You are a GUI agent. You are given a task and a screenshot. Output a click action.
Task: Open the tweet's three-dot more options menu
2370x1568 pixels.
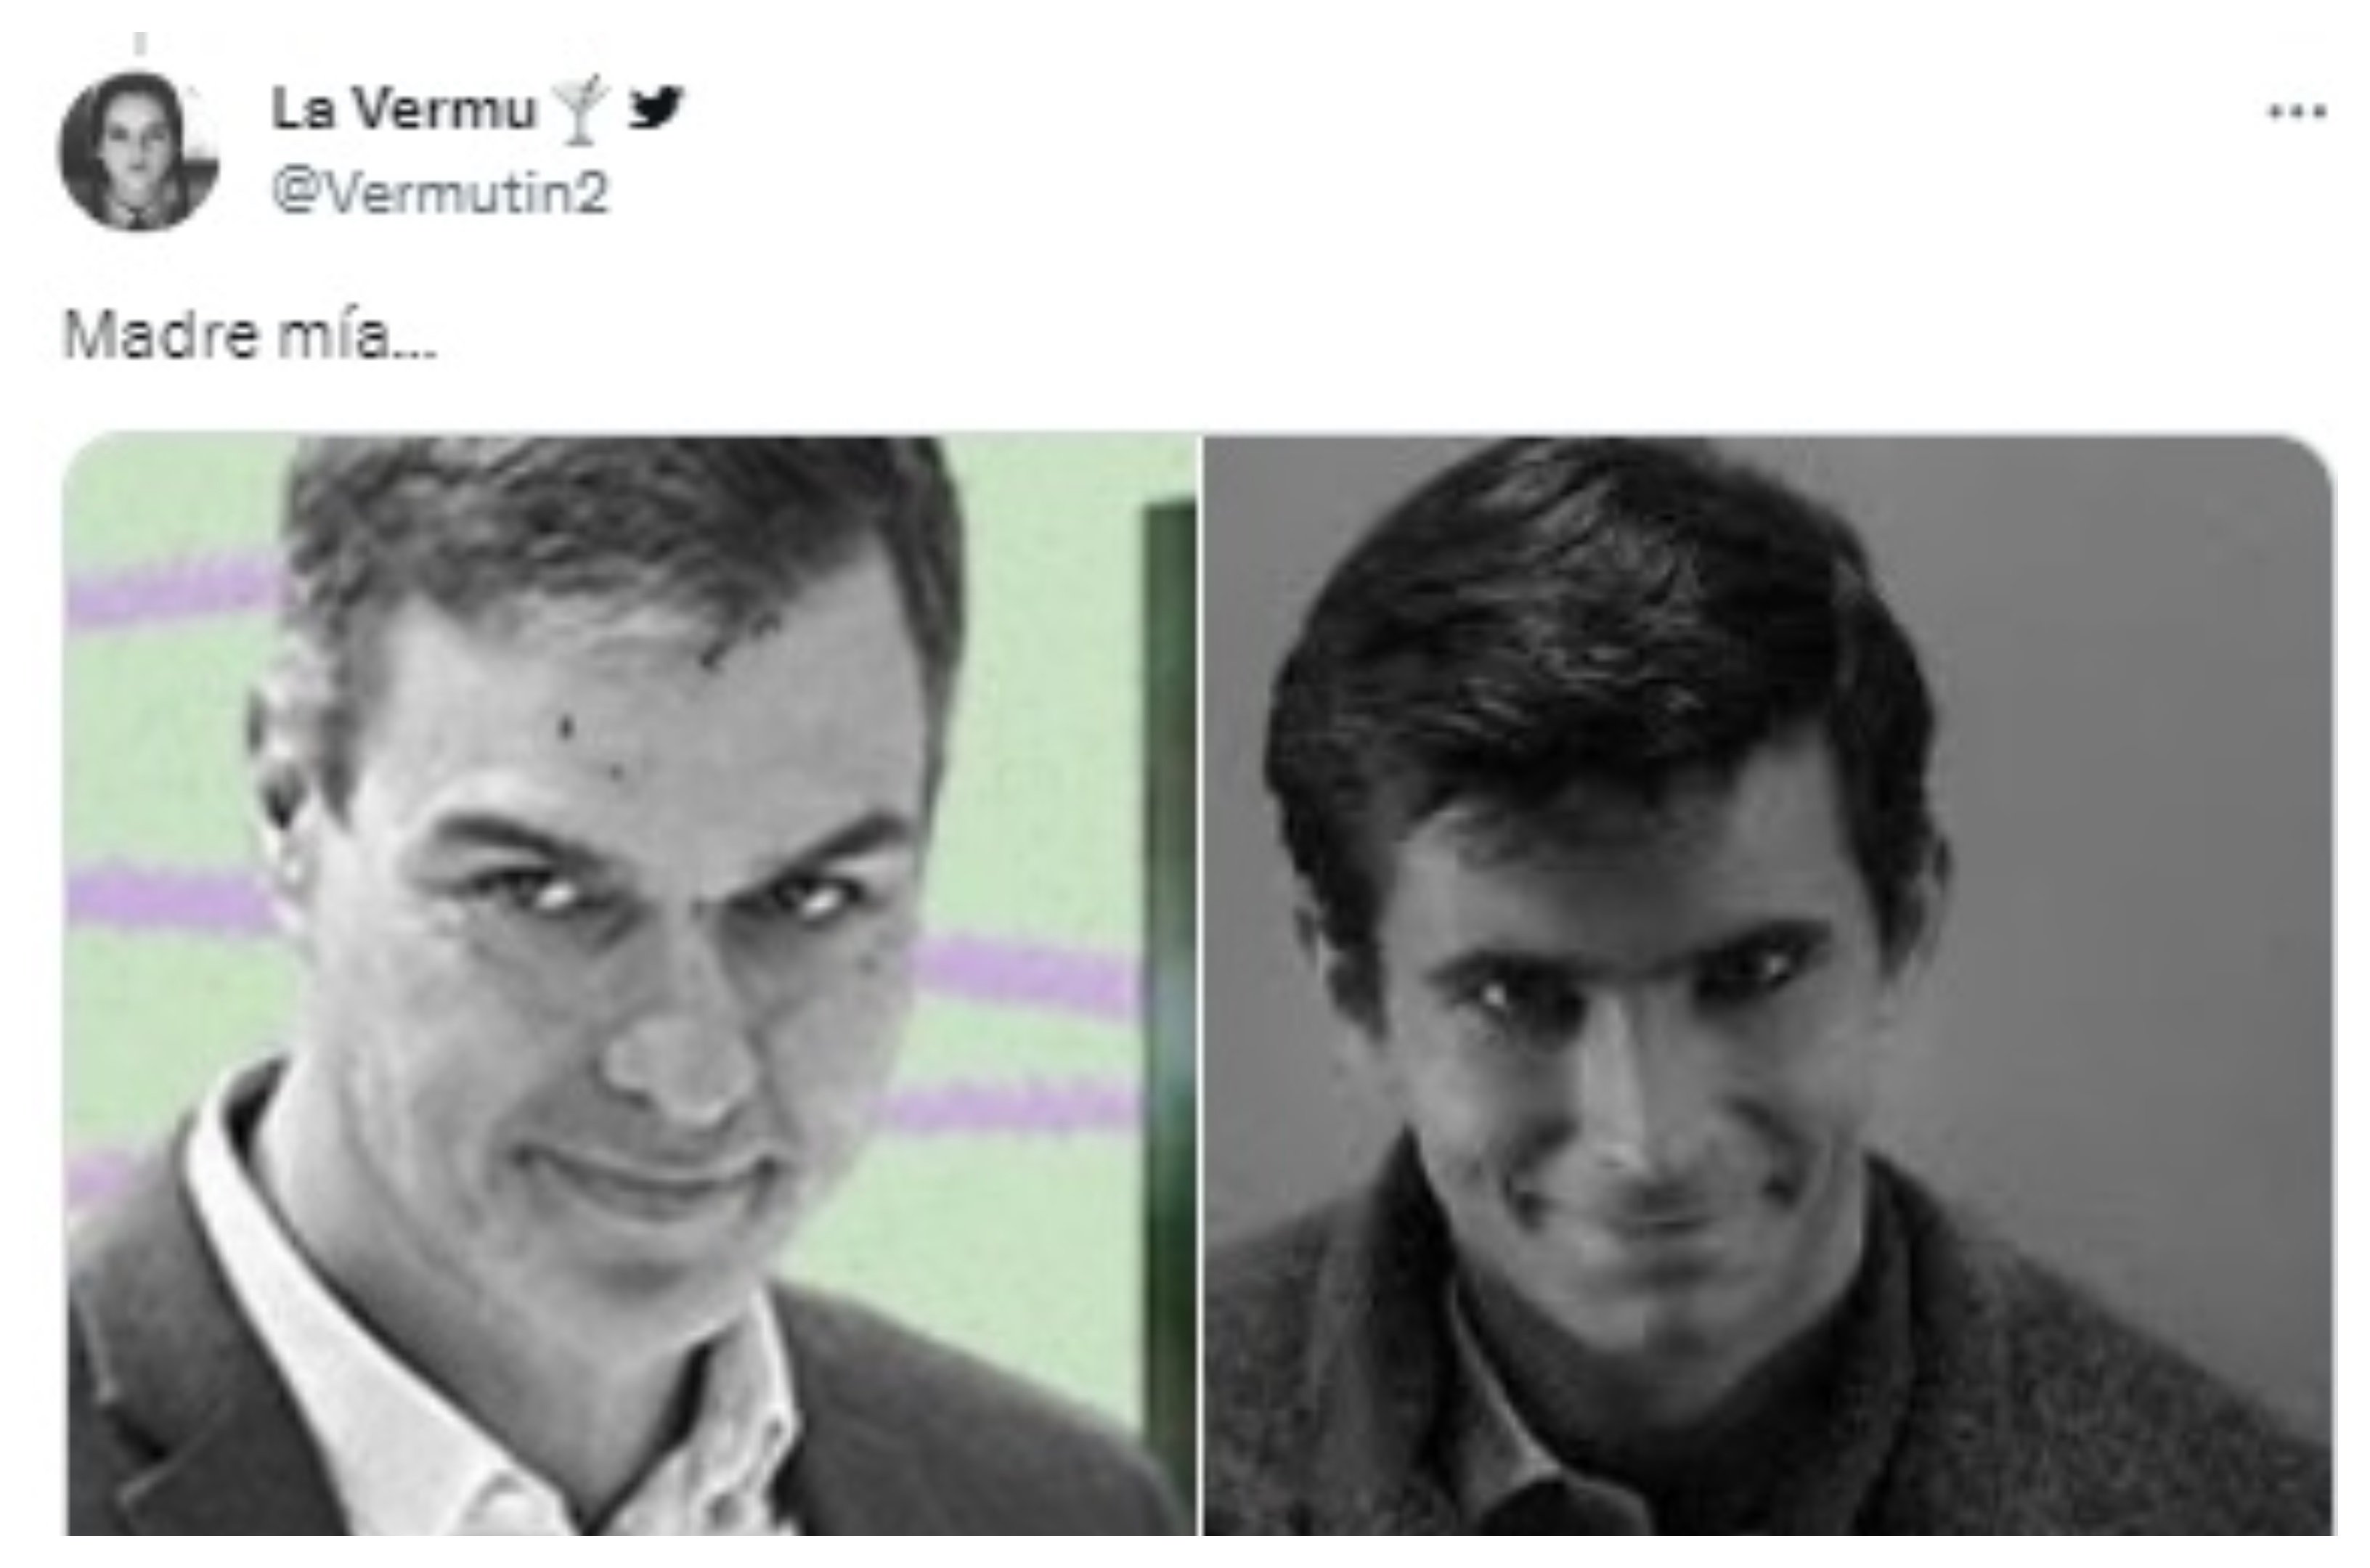(2296, 111)
